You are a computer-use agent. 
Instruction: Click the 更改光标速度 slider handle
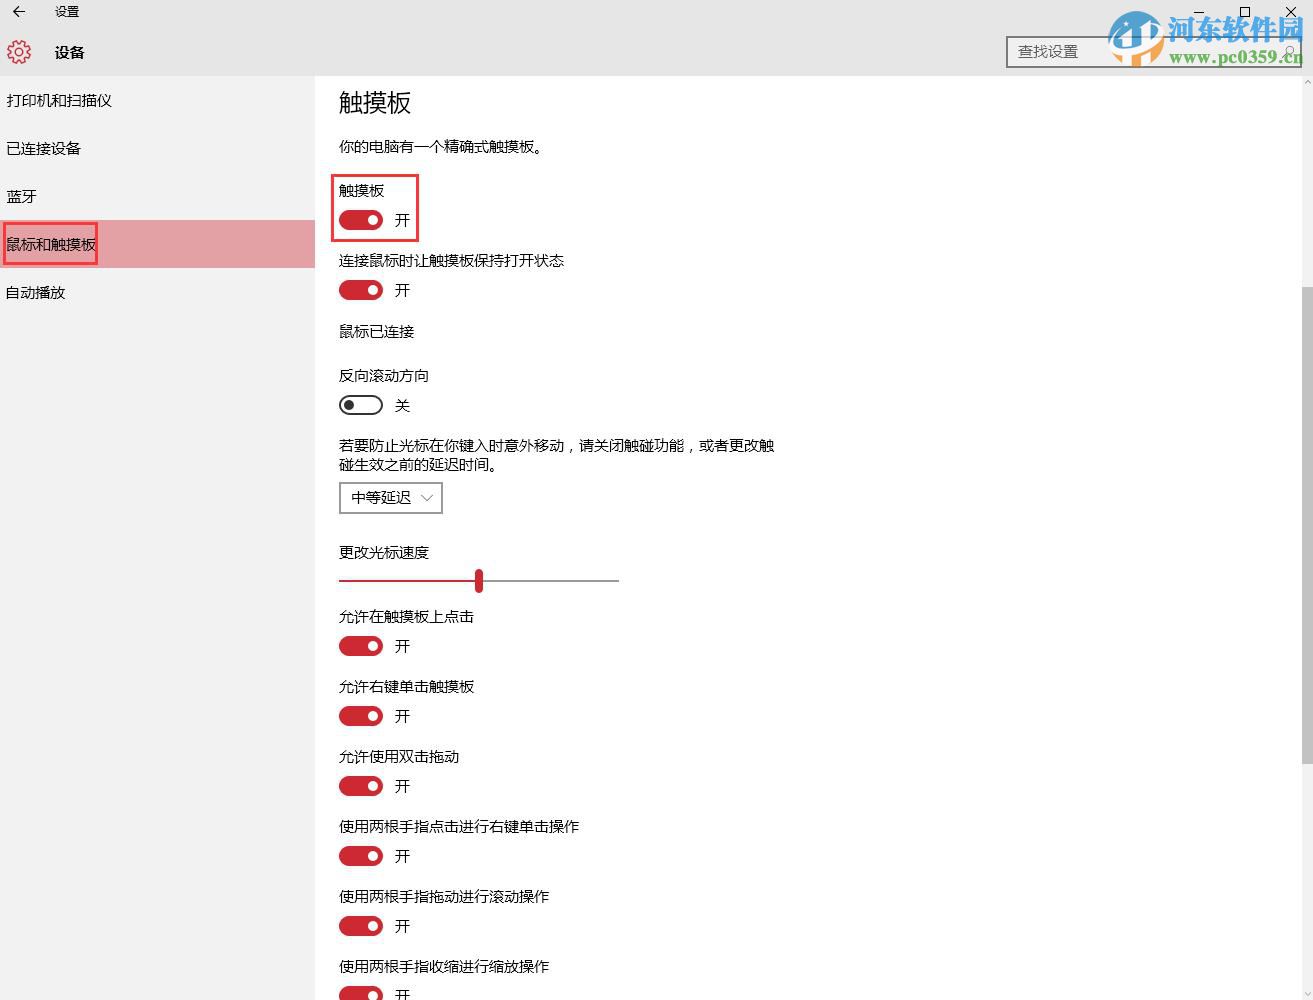pyautogui.click(x=478, y=580)
